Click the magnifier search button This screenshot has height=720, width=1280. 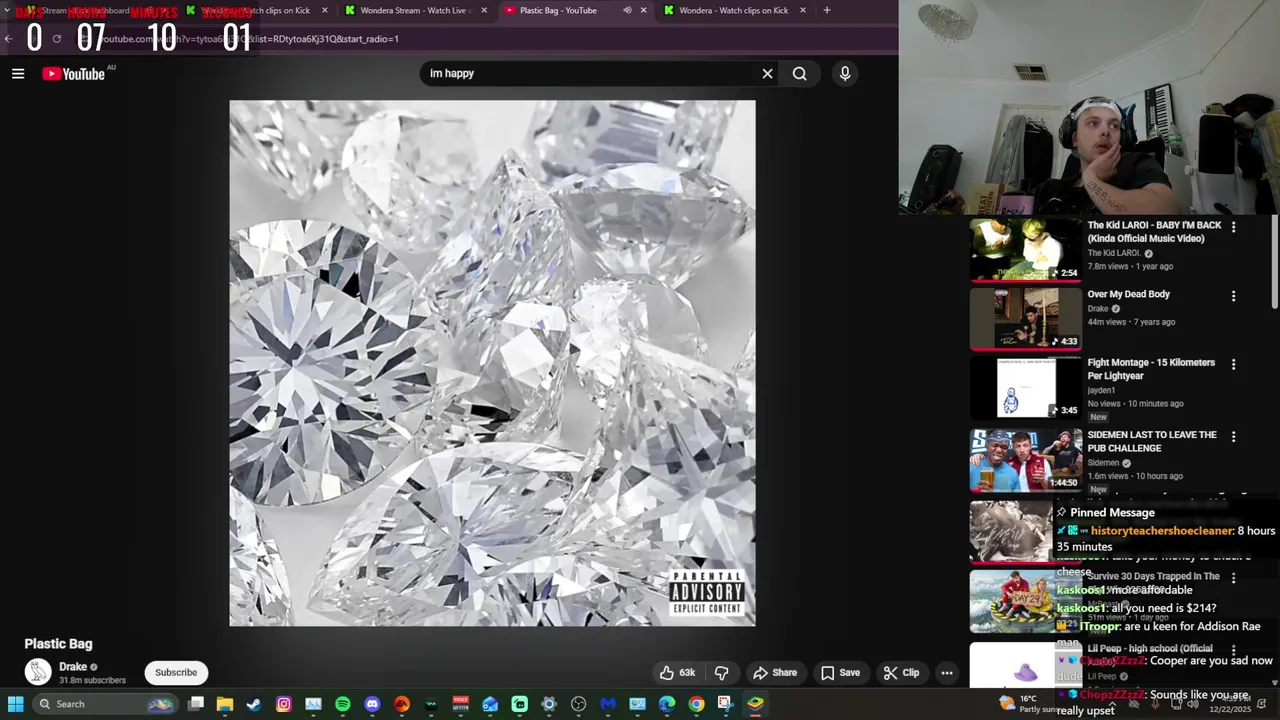click(x=800, y=73)
